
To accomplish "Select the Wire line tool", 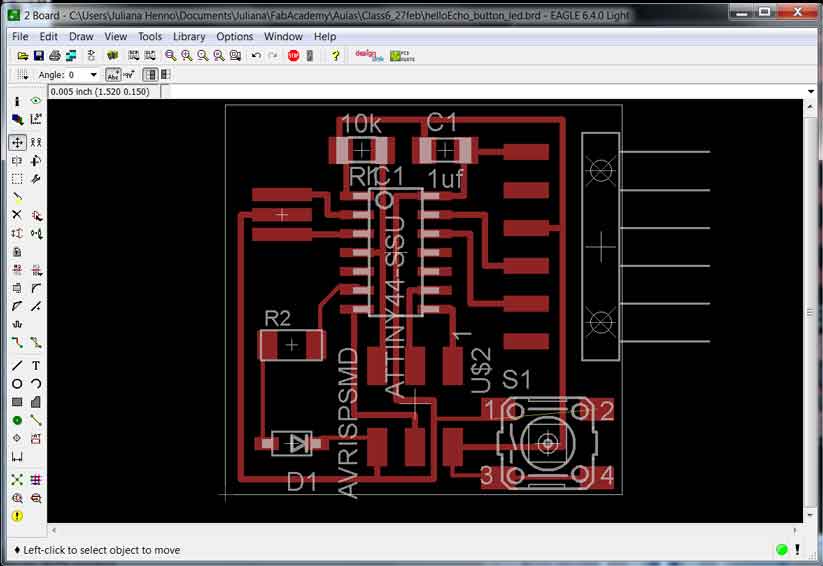I will [17, 365].
